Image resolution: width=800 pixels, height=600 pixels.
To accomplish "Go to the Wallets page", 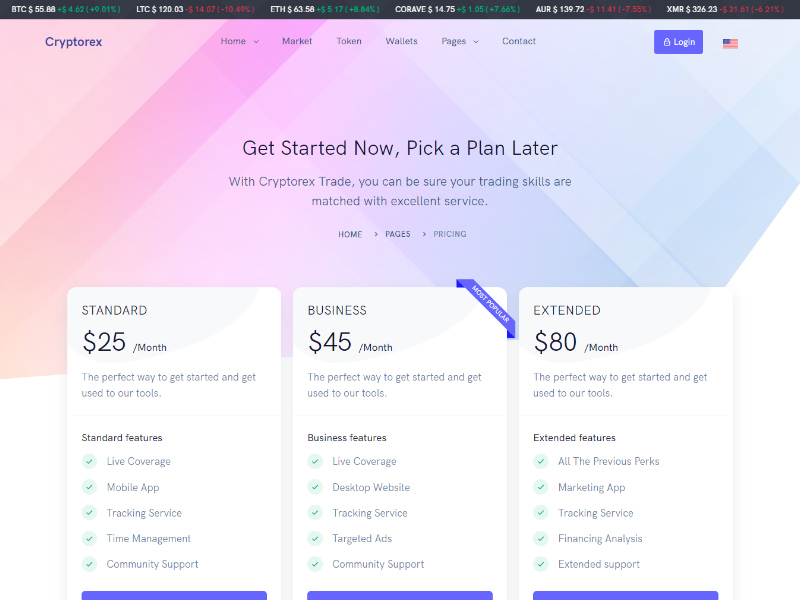I will (402, 41).
